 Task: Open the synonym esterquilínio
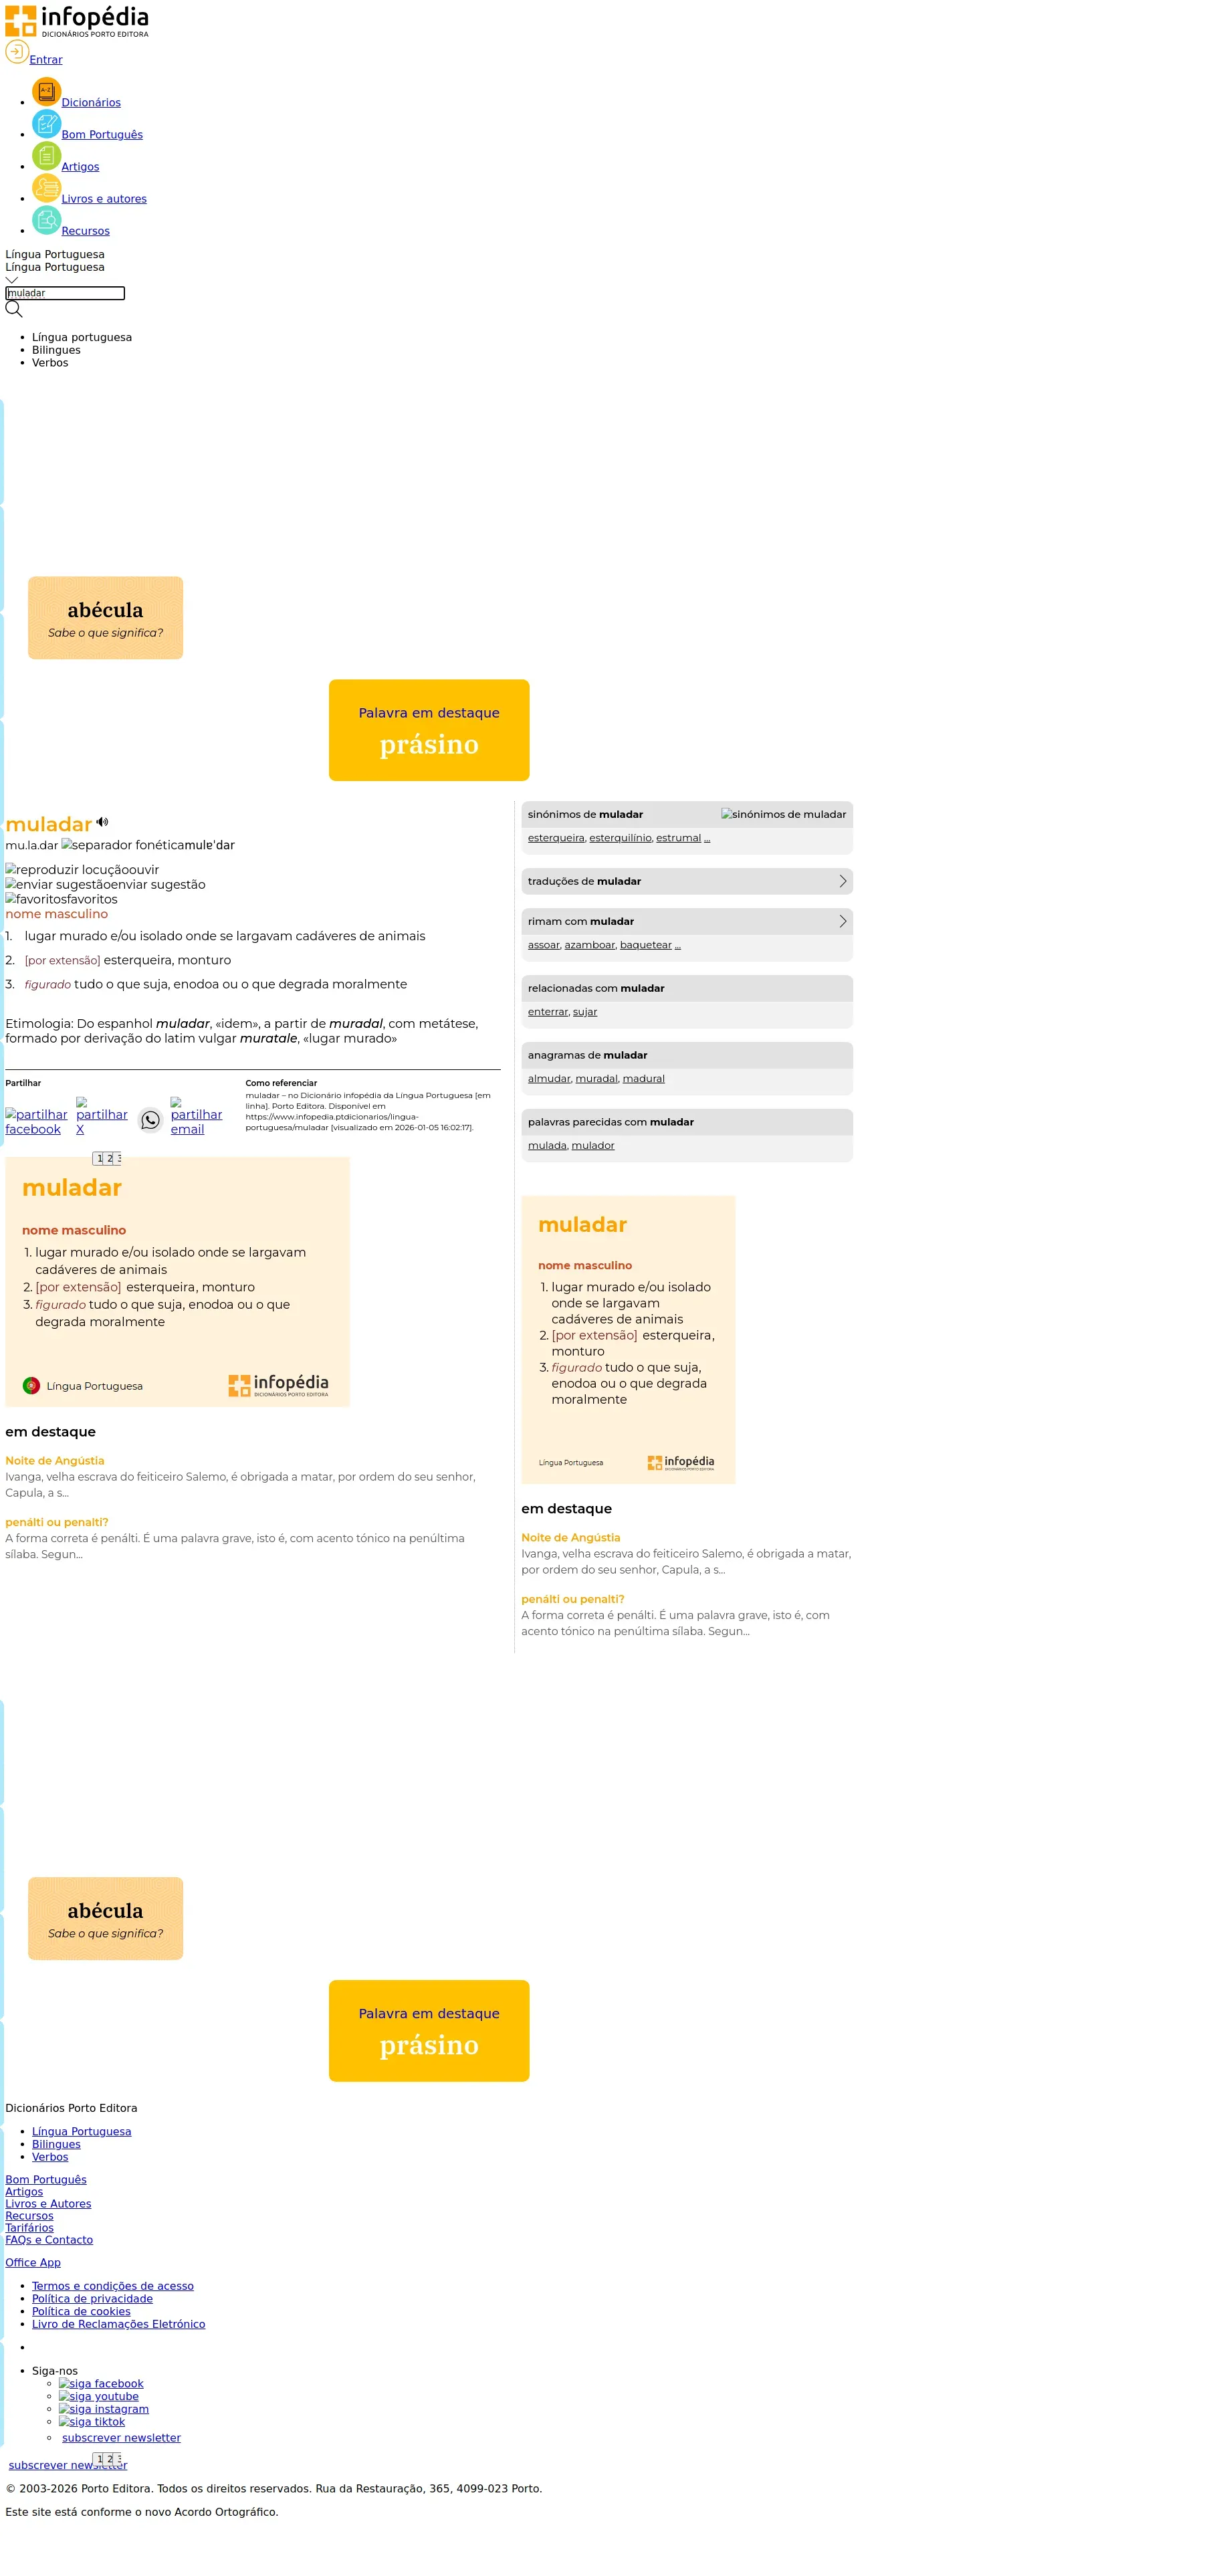pyautogui.click(x=620, y=838)
